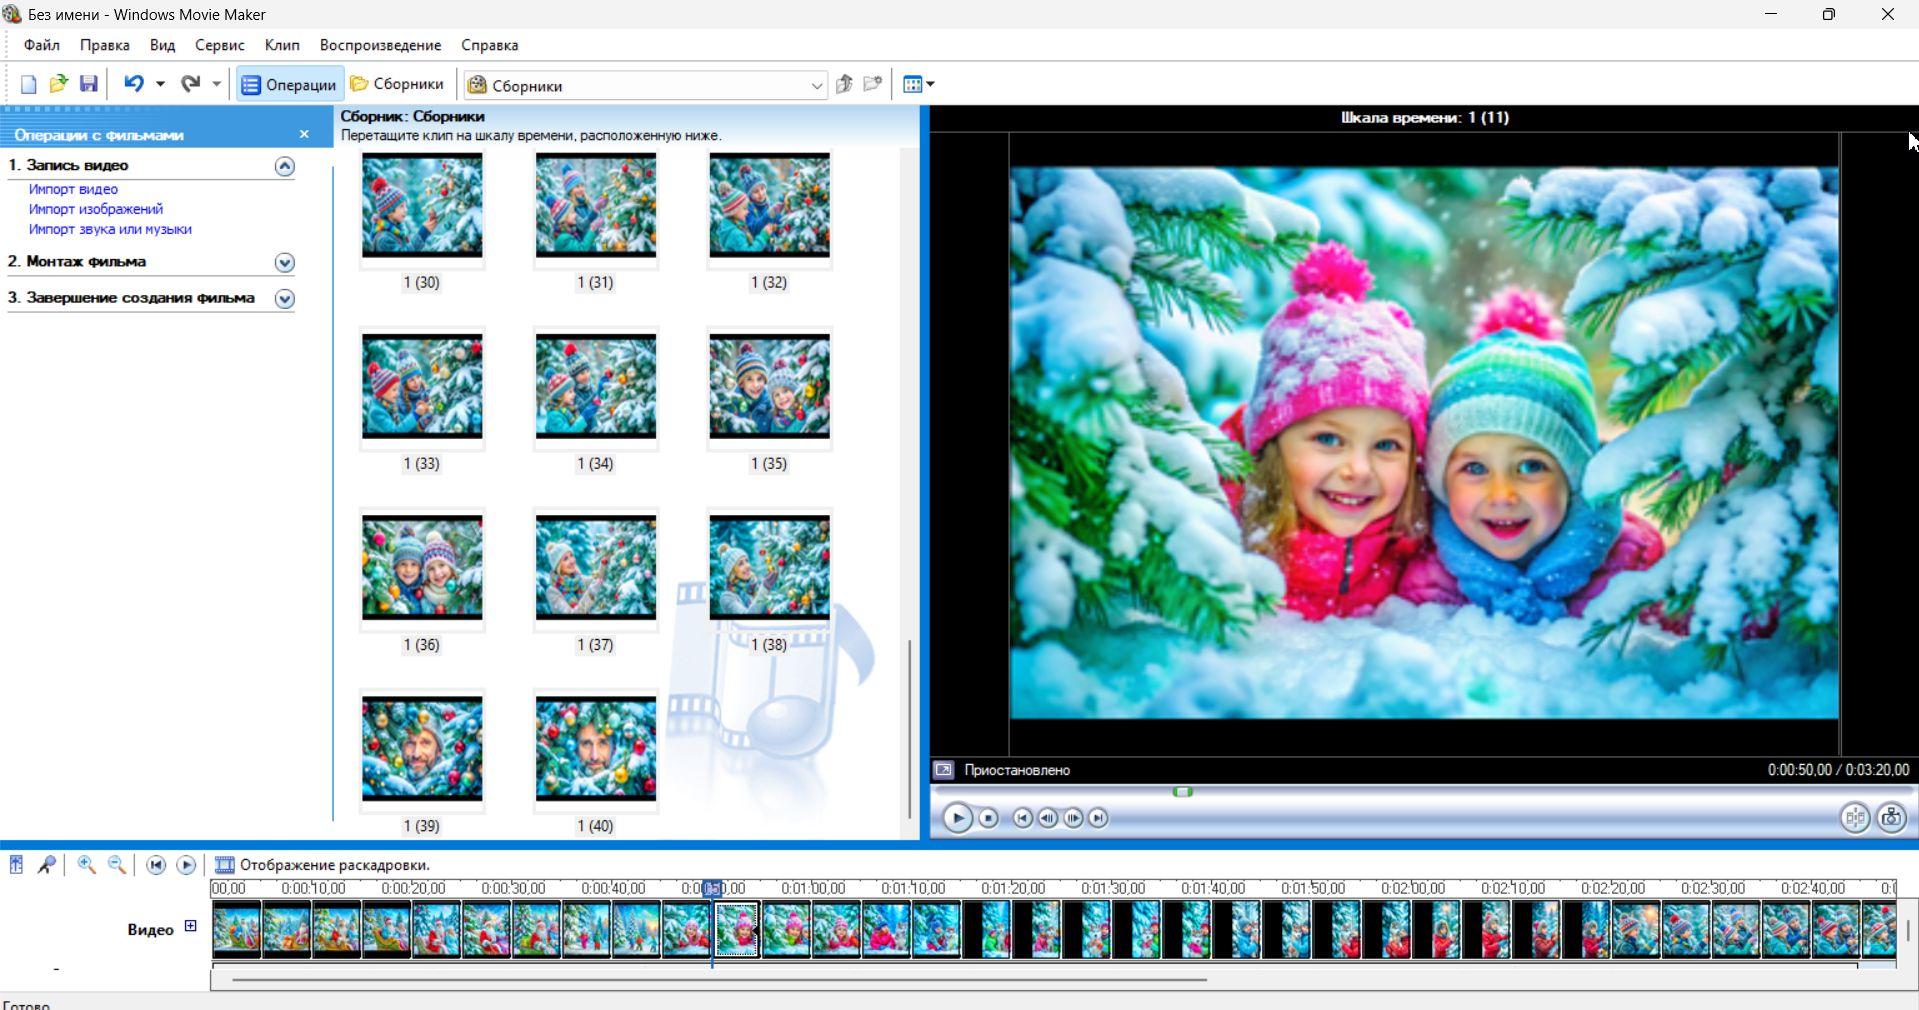Open a project with the folder icon
This screenshot has height=1010, width=1919.
coord(58,85)
